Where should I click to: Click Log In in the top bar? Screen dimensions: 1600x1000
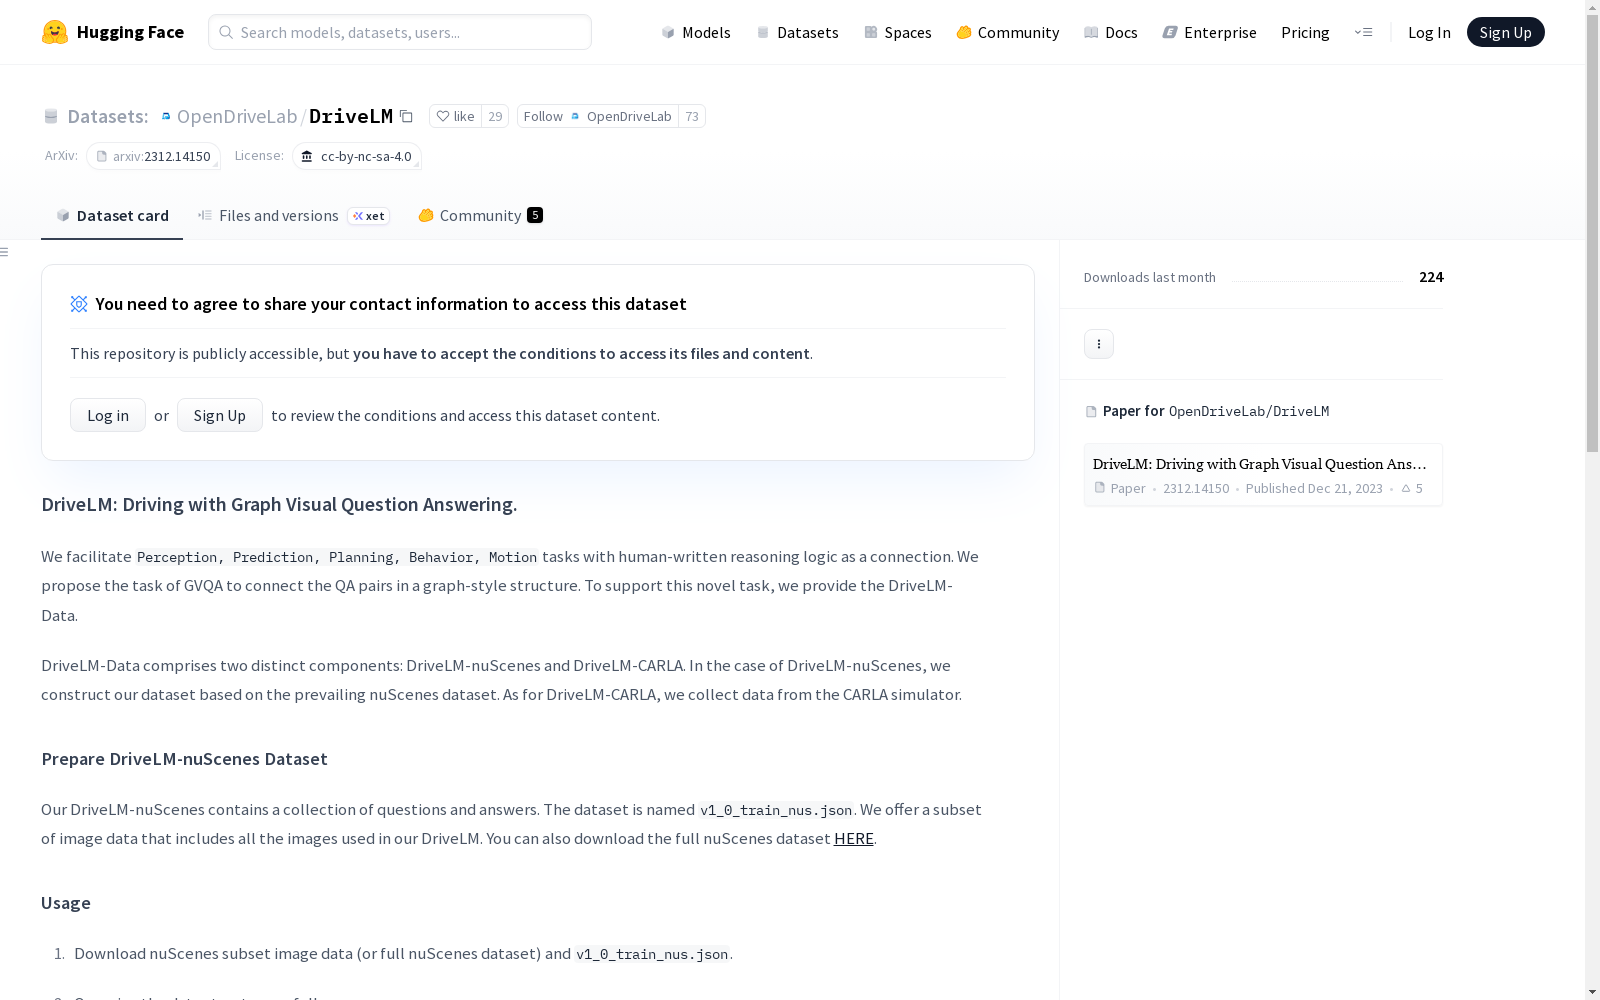click(x=1429, y=32)
